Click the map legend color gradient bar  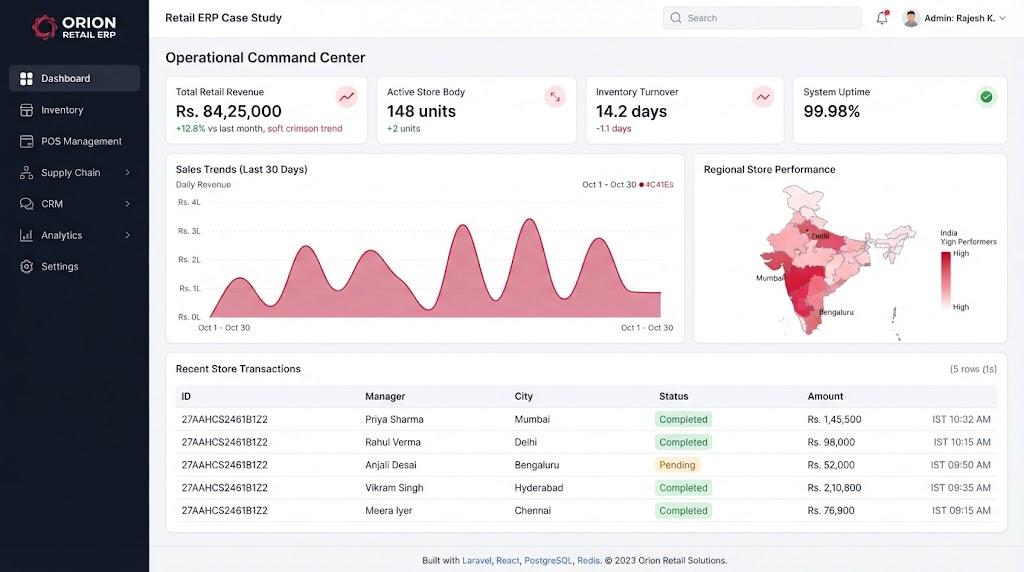946,279
